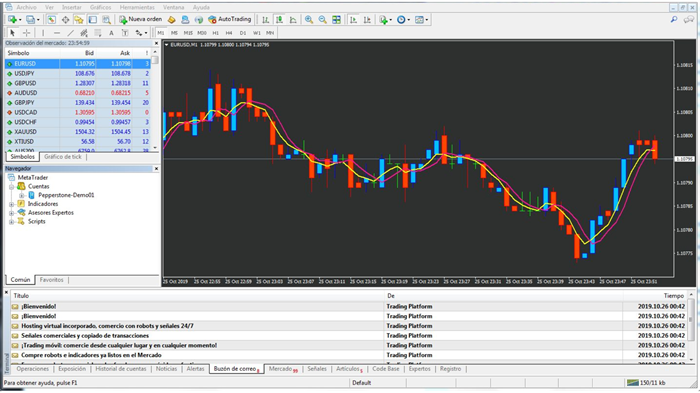This screenshot has width=700, height=393.
Task: Zoom out of the chart
Action: pyautogui.click(x=322, y=20)
